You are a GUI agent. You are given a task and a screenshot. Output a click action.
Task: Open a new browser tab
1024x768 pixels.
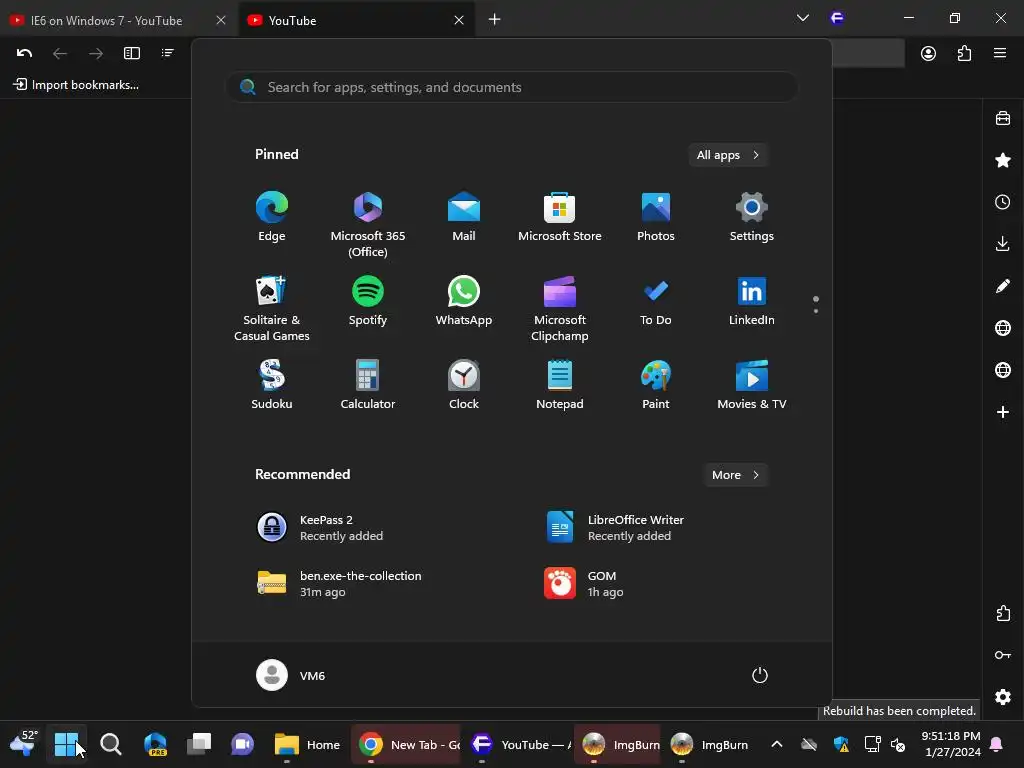[x=494, y=20]
